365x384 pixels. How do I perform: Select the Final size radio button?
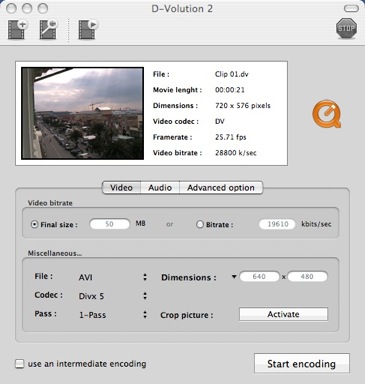pos(34,224)
